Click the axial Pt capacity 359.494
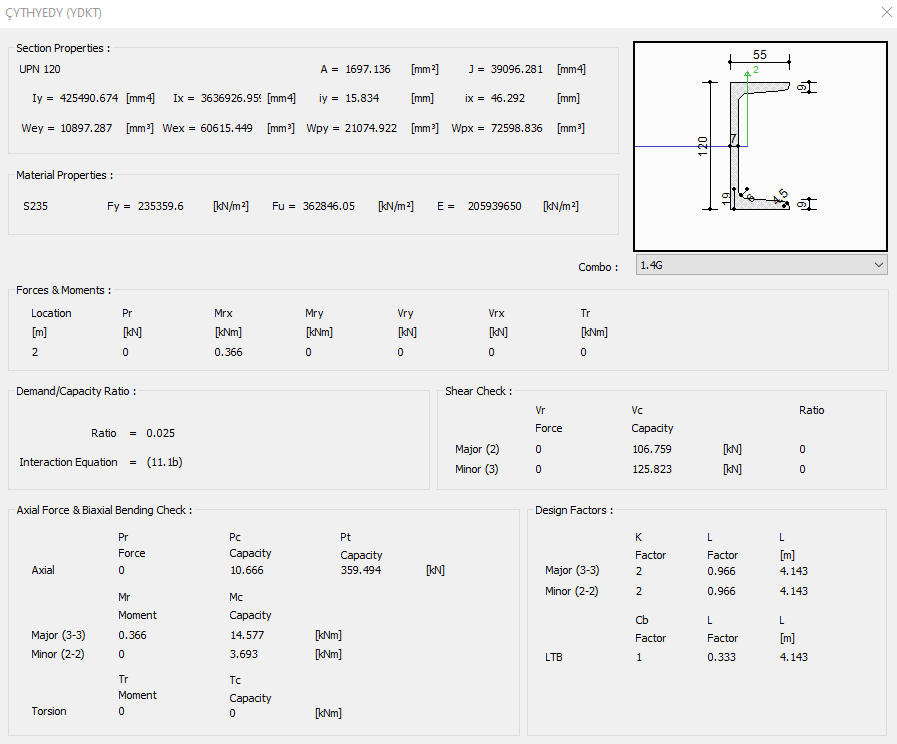The width and height of the screenshot is (897, 744). [x=361, y=571]
